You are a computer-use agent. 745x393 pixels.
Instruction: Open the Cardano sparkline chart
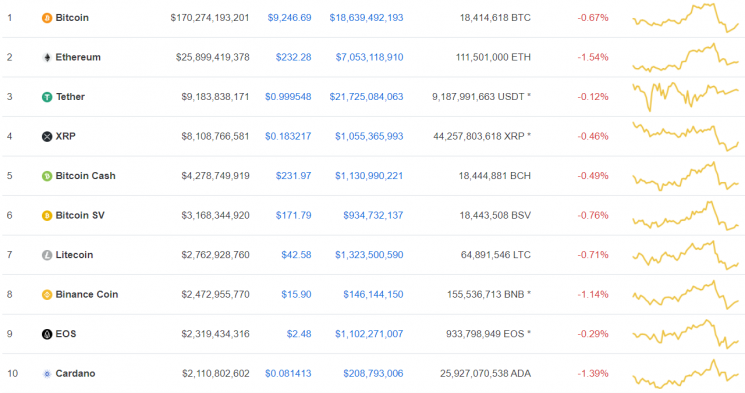[x=685, y=374]
